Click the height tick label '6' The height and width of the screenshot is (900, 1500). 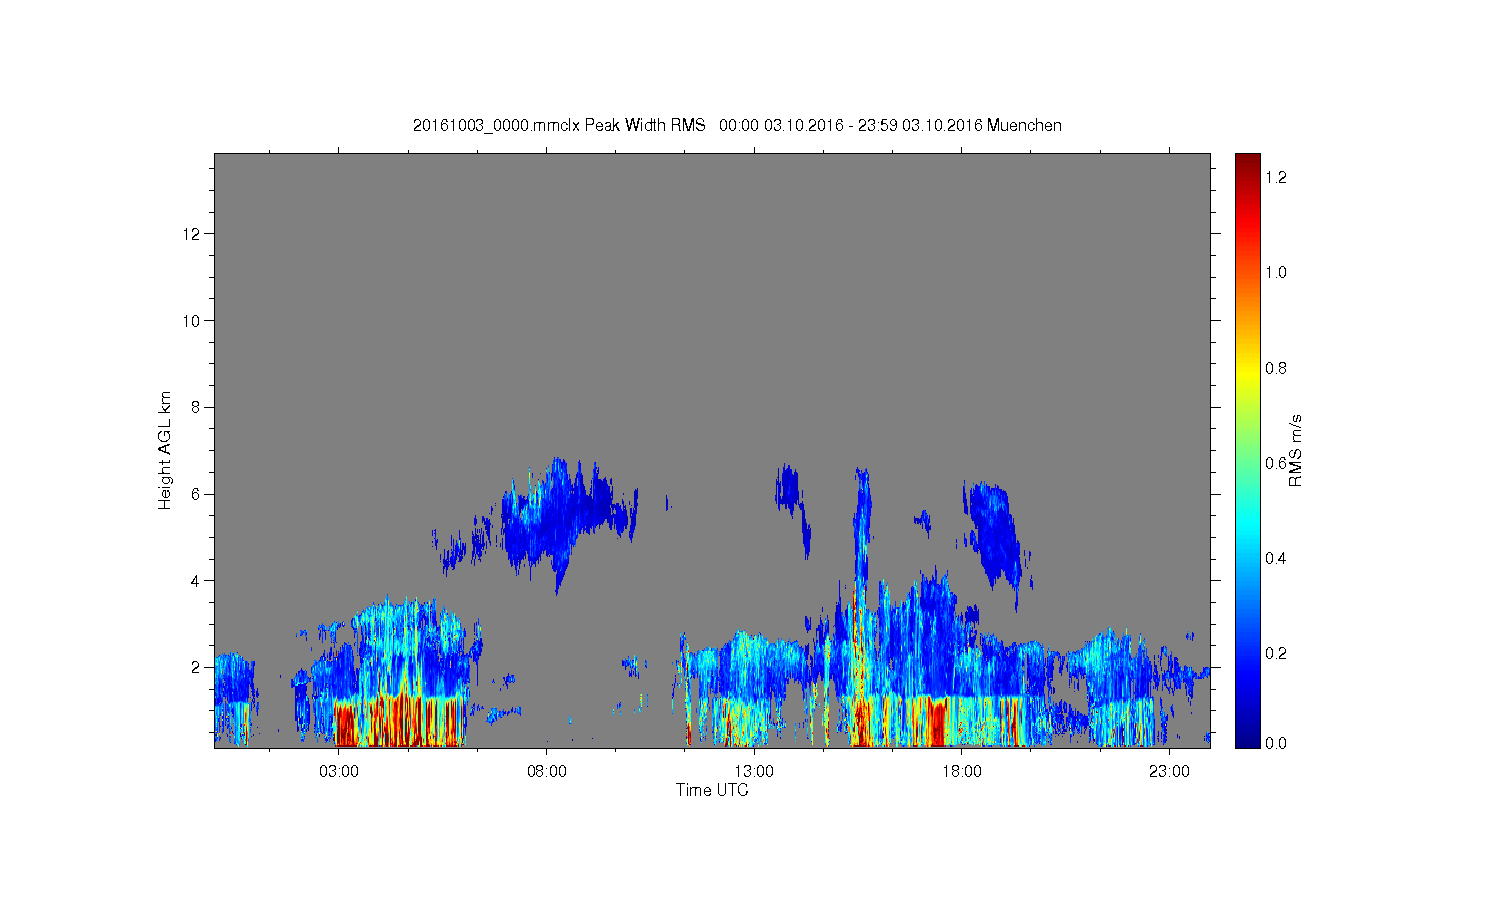click(197, 494)
